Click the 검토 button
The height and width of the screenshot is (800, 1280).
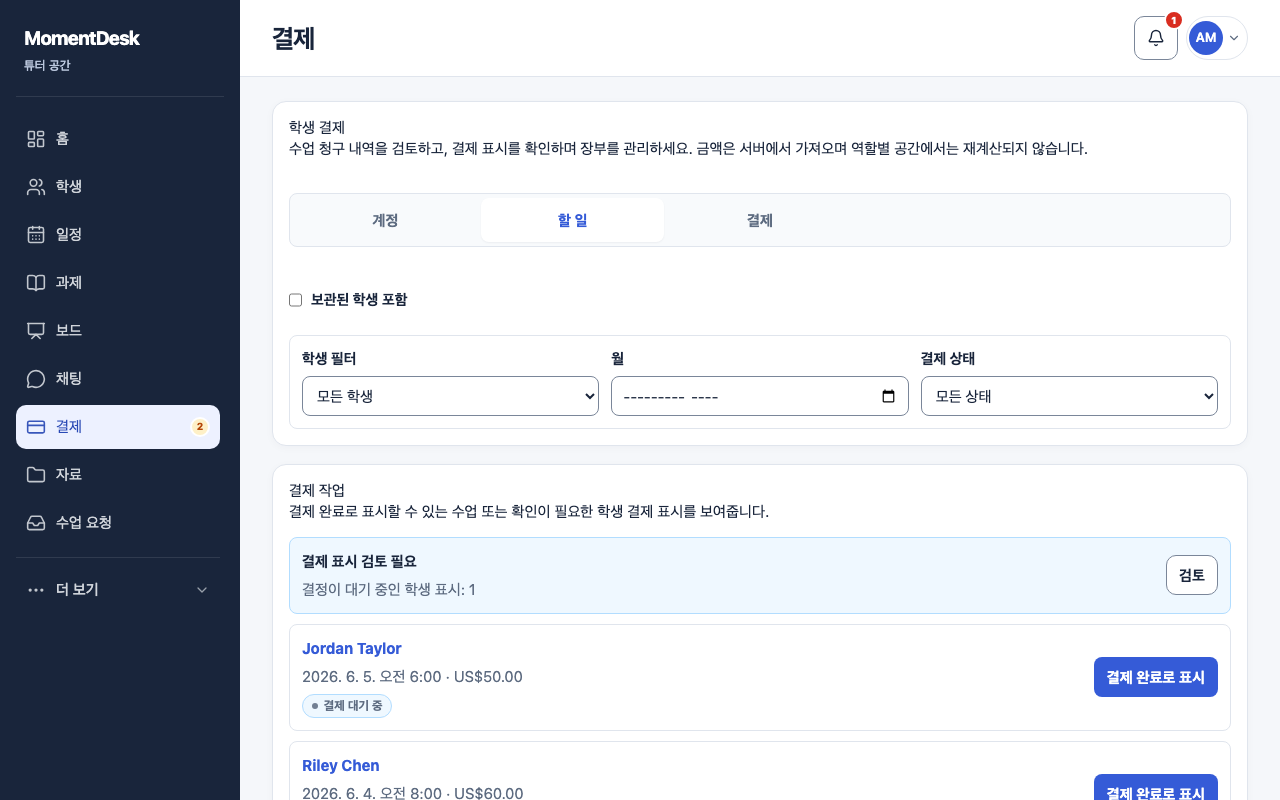point(1192,575)
